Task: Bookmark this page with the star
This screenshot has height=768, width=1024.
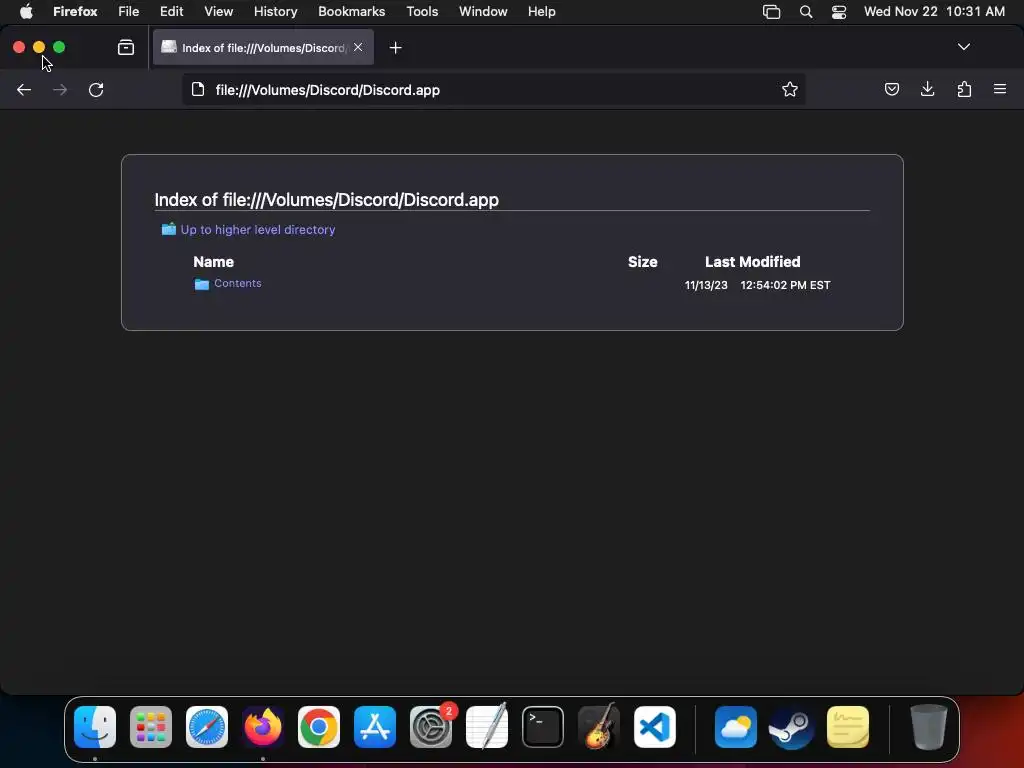Action: click(x=790, y=89)
